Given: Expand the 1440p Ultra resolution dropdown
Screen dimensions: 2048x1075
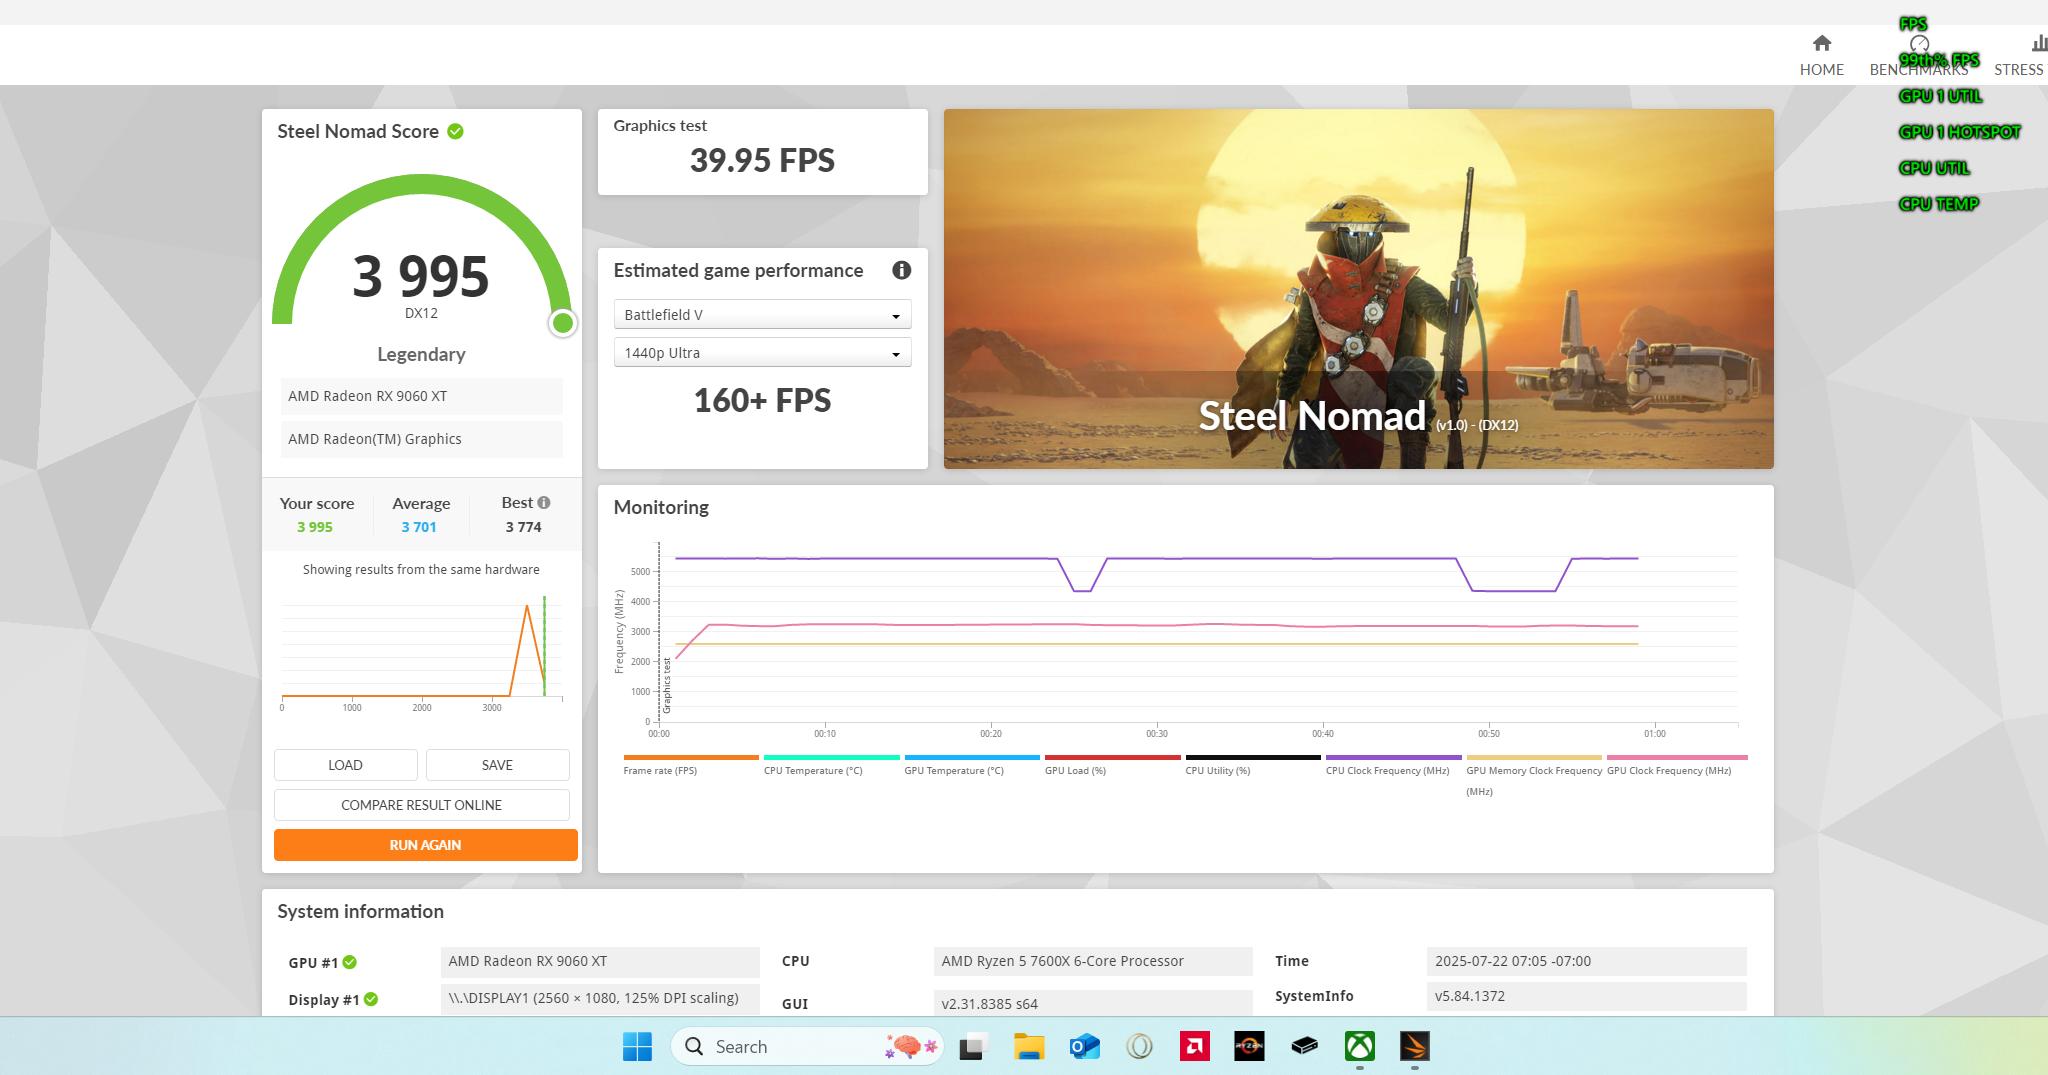Looking at the screenshot, I should 762,353.
